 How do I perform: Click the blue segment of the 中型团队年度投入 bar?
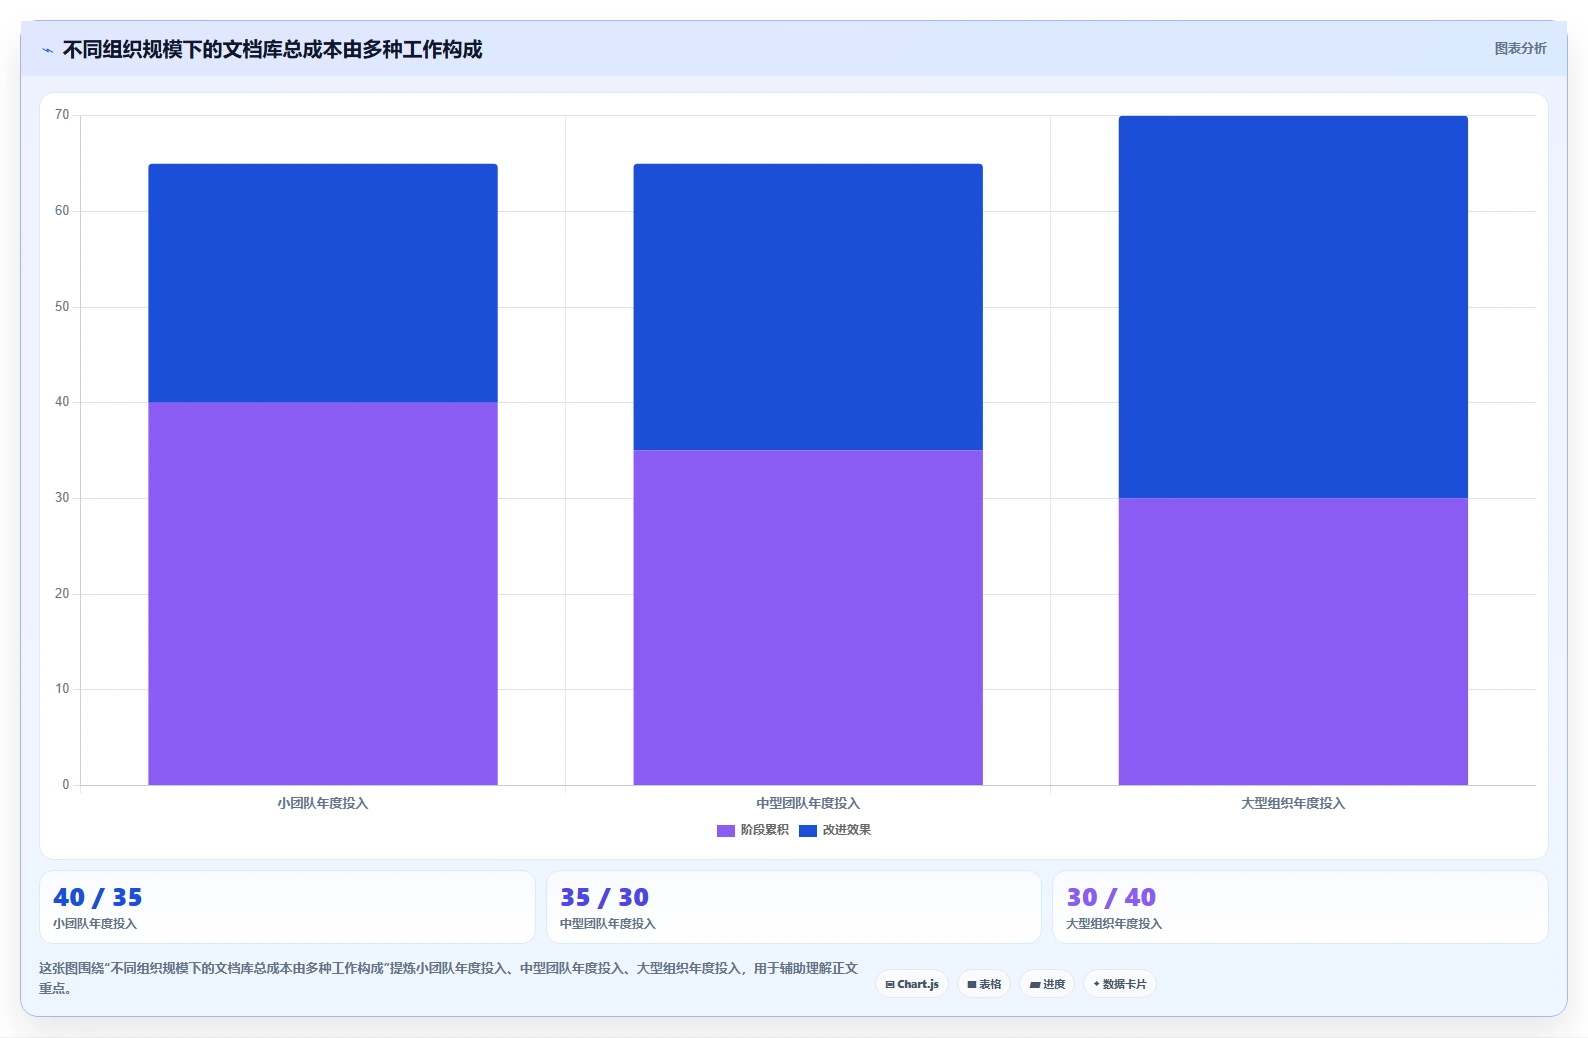[808, 307]
